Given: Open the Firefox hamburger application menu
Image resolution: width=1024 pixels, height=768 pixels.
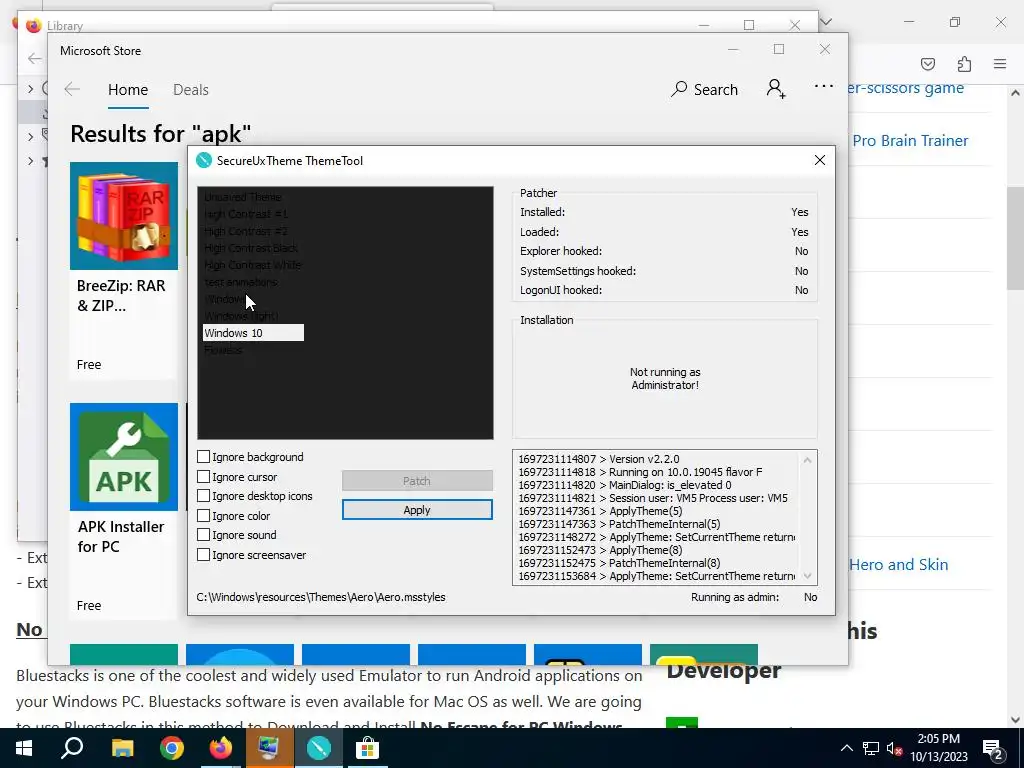Looking at the screenshot, I should [1000, 64].
